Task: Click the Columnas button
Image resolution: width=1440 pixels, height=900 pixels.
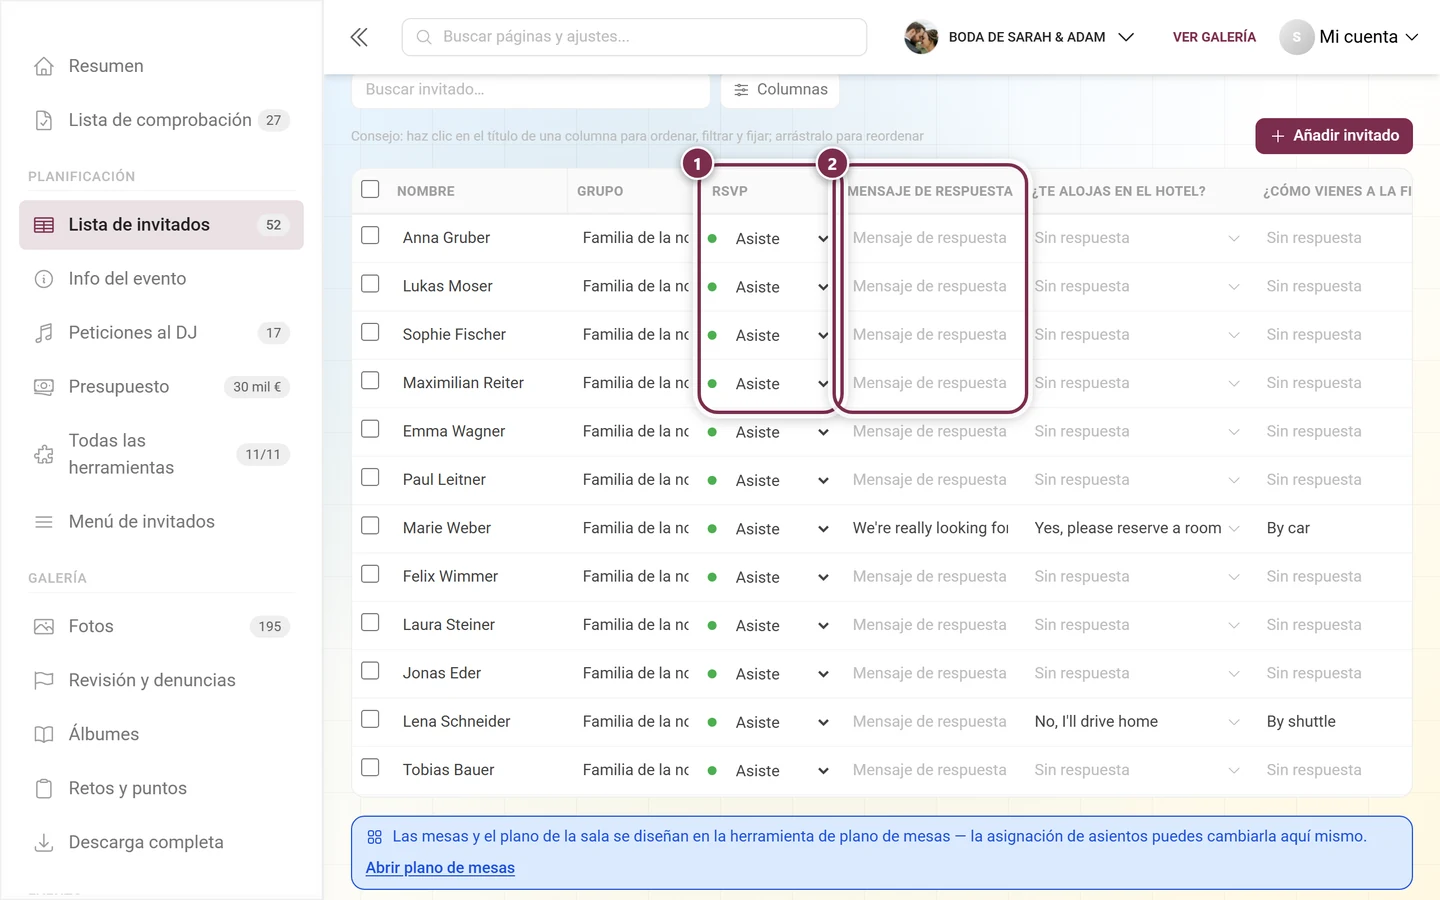Action: click(x=780, y=90)
